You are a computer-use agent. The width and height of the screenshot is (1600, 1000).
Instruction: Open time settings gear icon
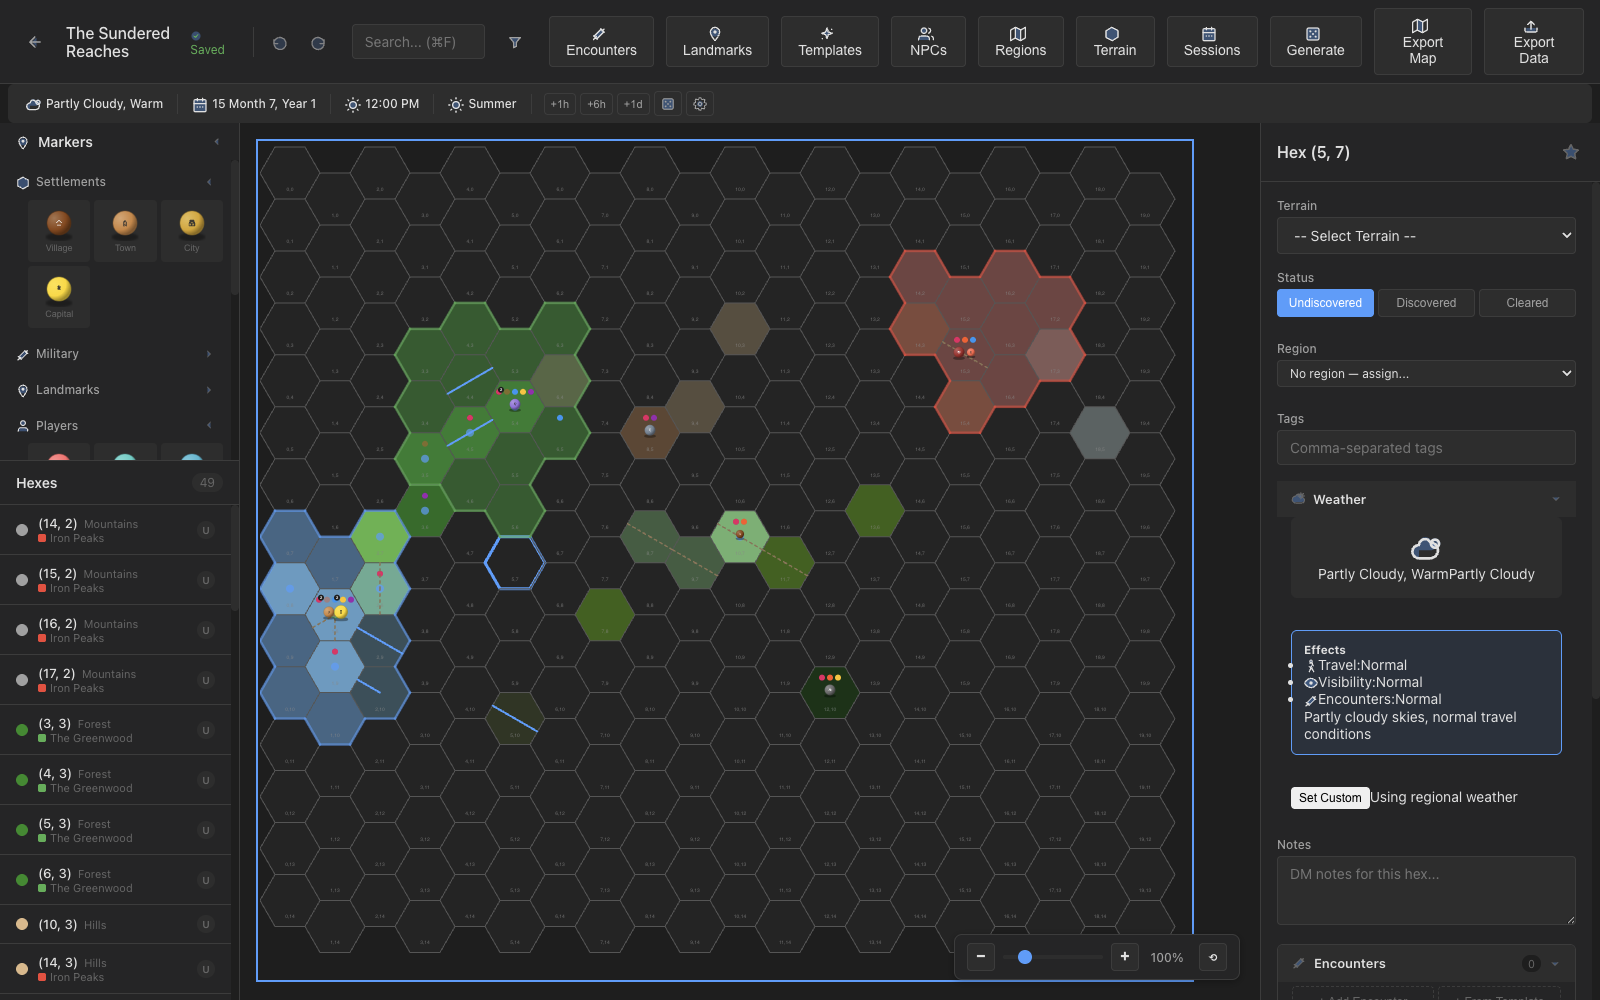point(700,104)
